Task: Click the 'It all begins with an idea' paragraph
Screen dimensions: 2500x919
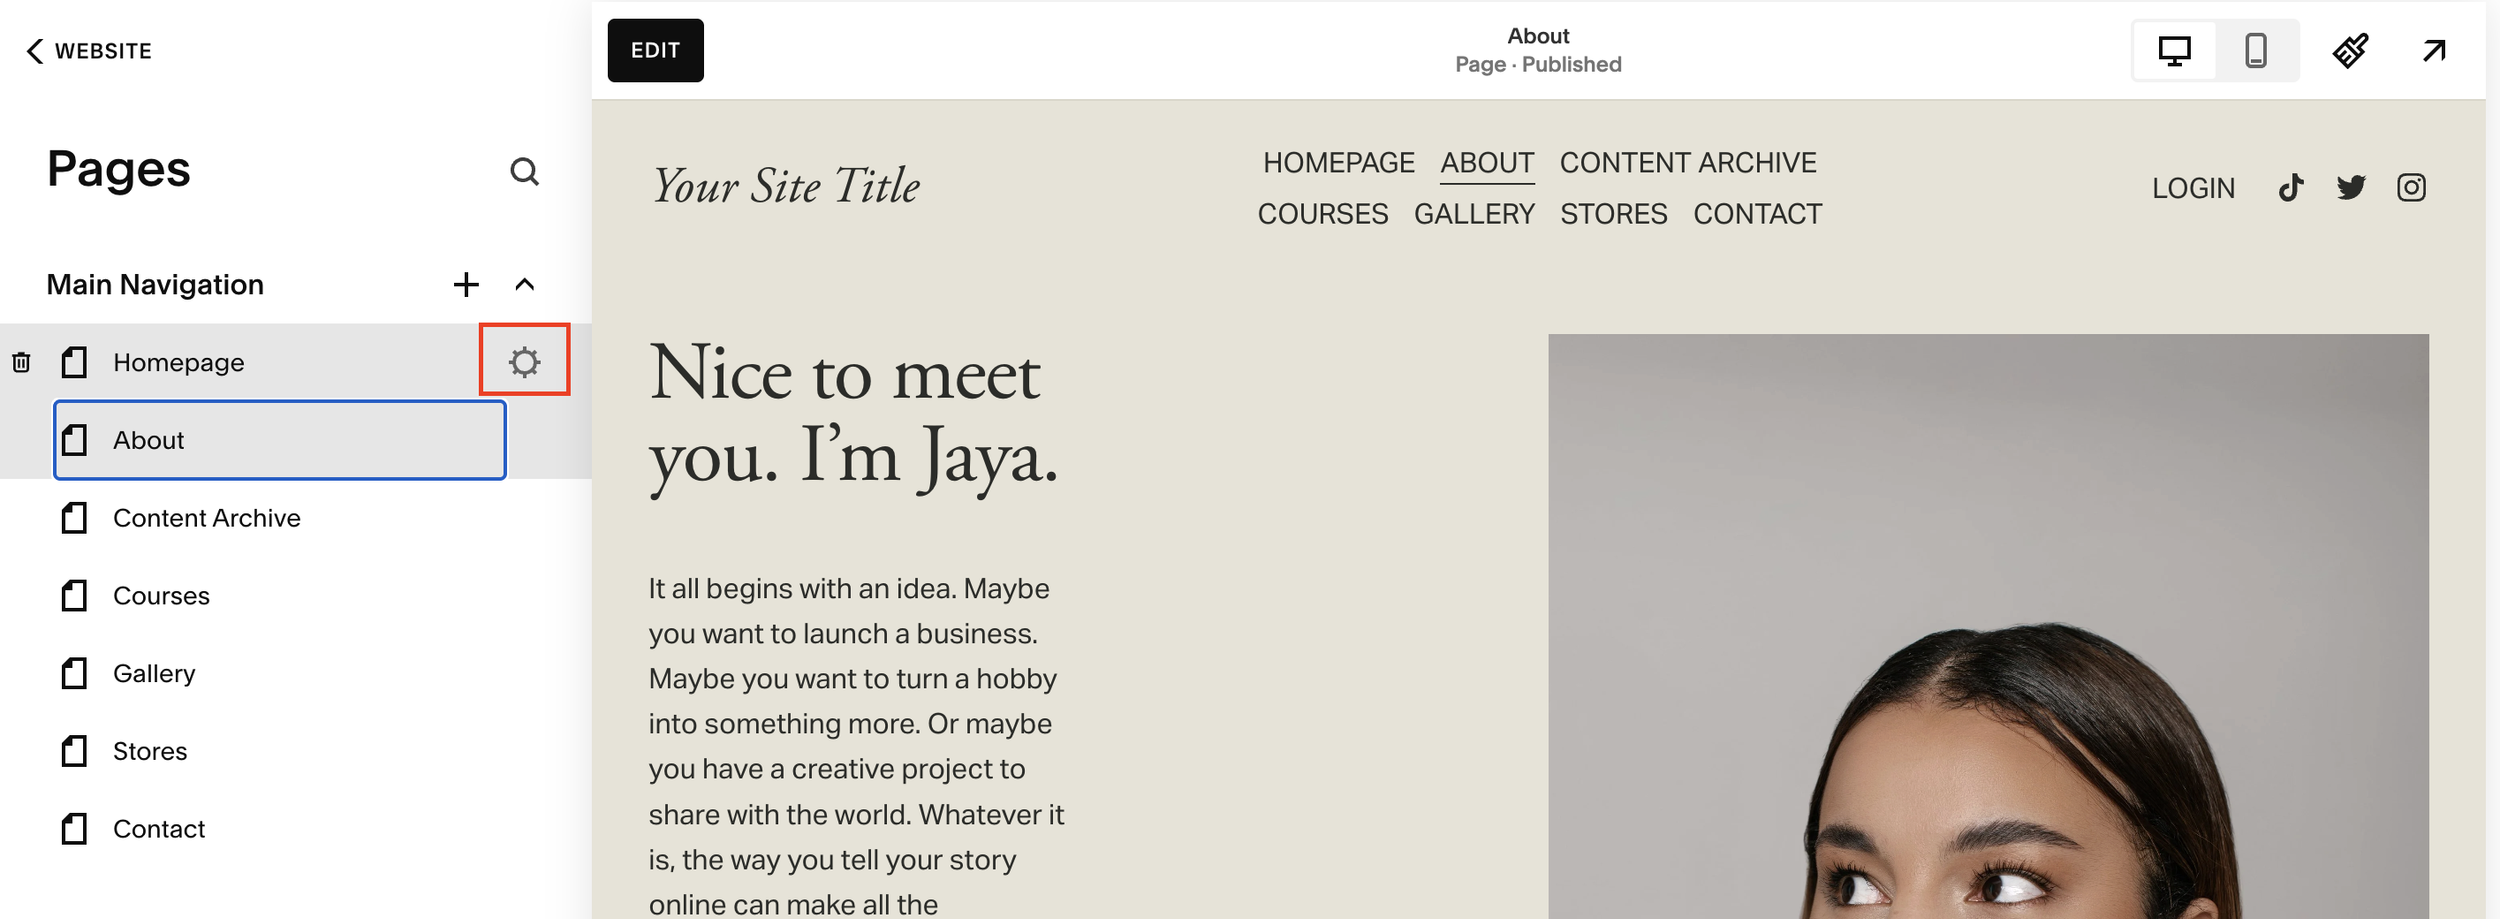Action: tap(856, 746)
